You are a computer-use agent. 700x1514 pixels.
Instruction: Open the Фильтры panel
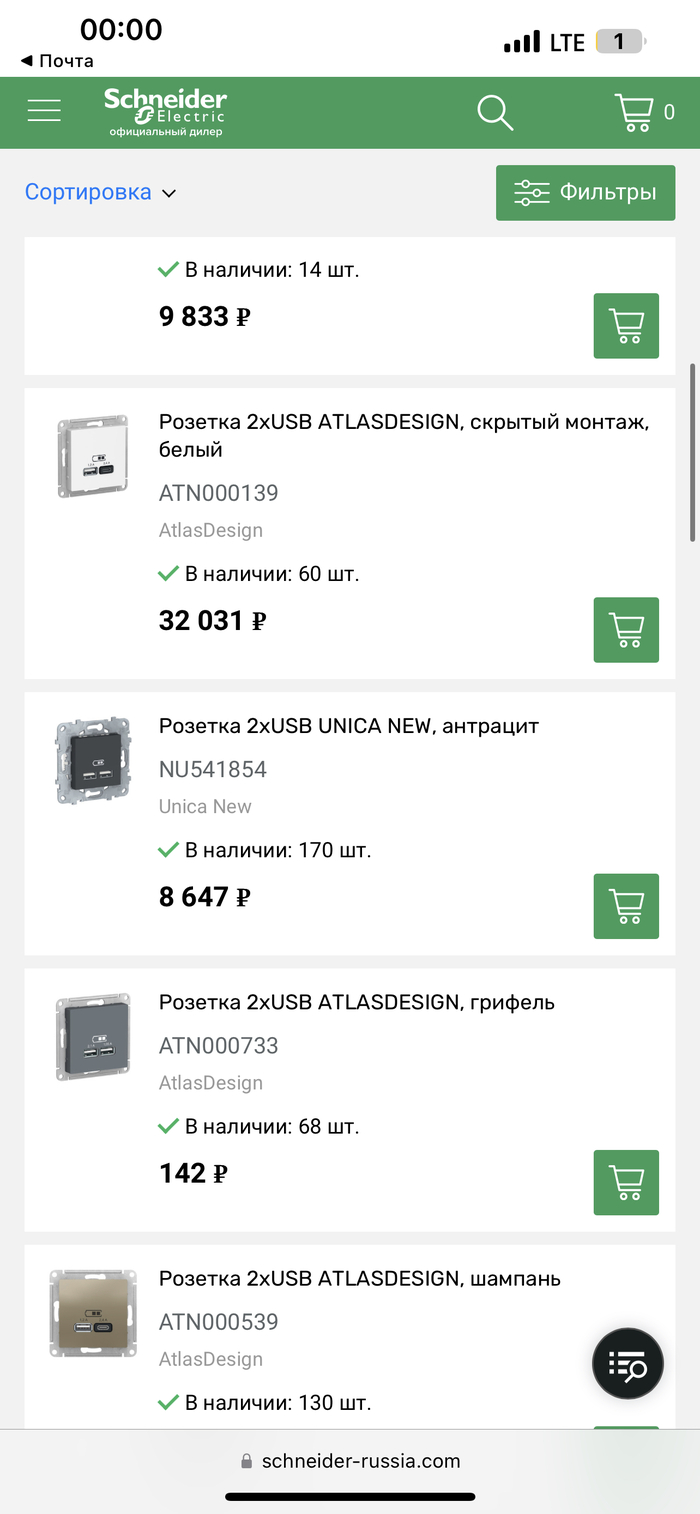(x=585, y=192)
